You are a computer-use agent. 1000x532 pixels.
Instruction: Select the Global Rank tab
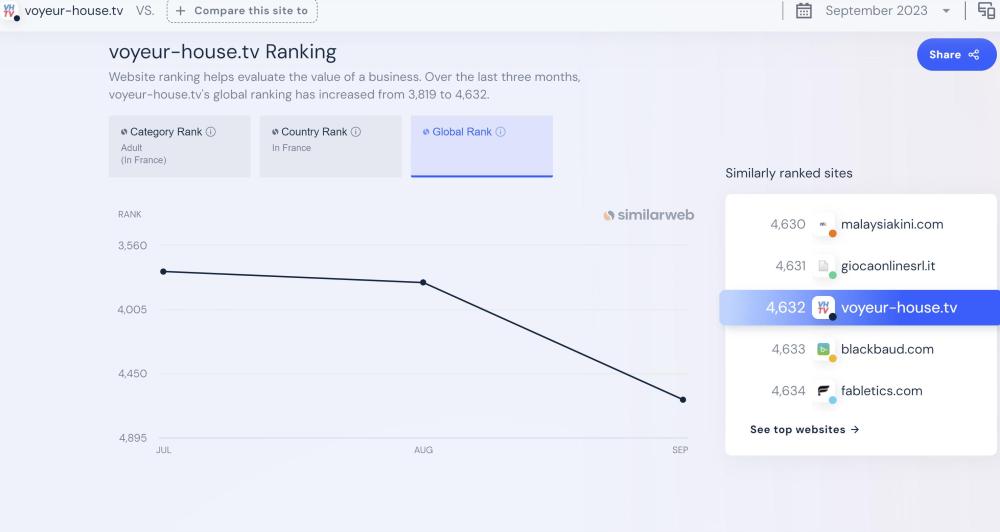(481, 146)
